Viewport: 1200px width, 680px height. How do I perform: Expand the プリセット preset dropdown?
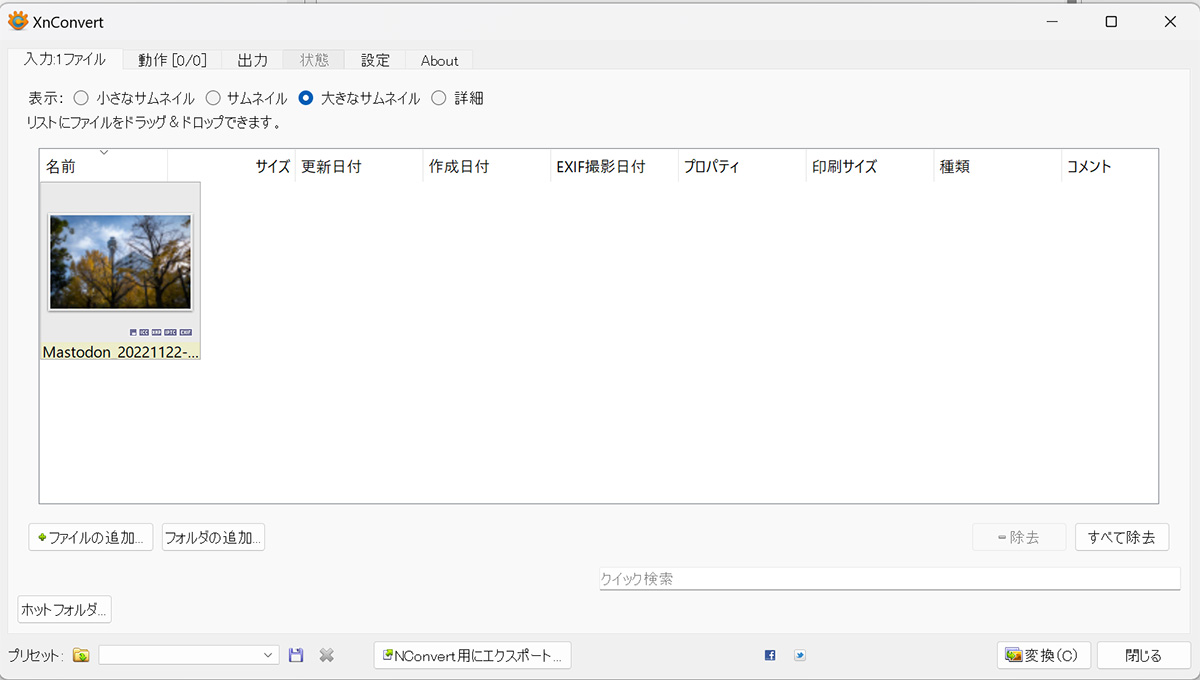(x=268, y=656)
